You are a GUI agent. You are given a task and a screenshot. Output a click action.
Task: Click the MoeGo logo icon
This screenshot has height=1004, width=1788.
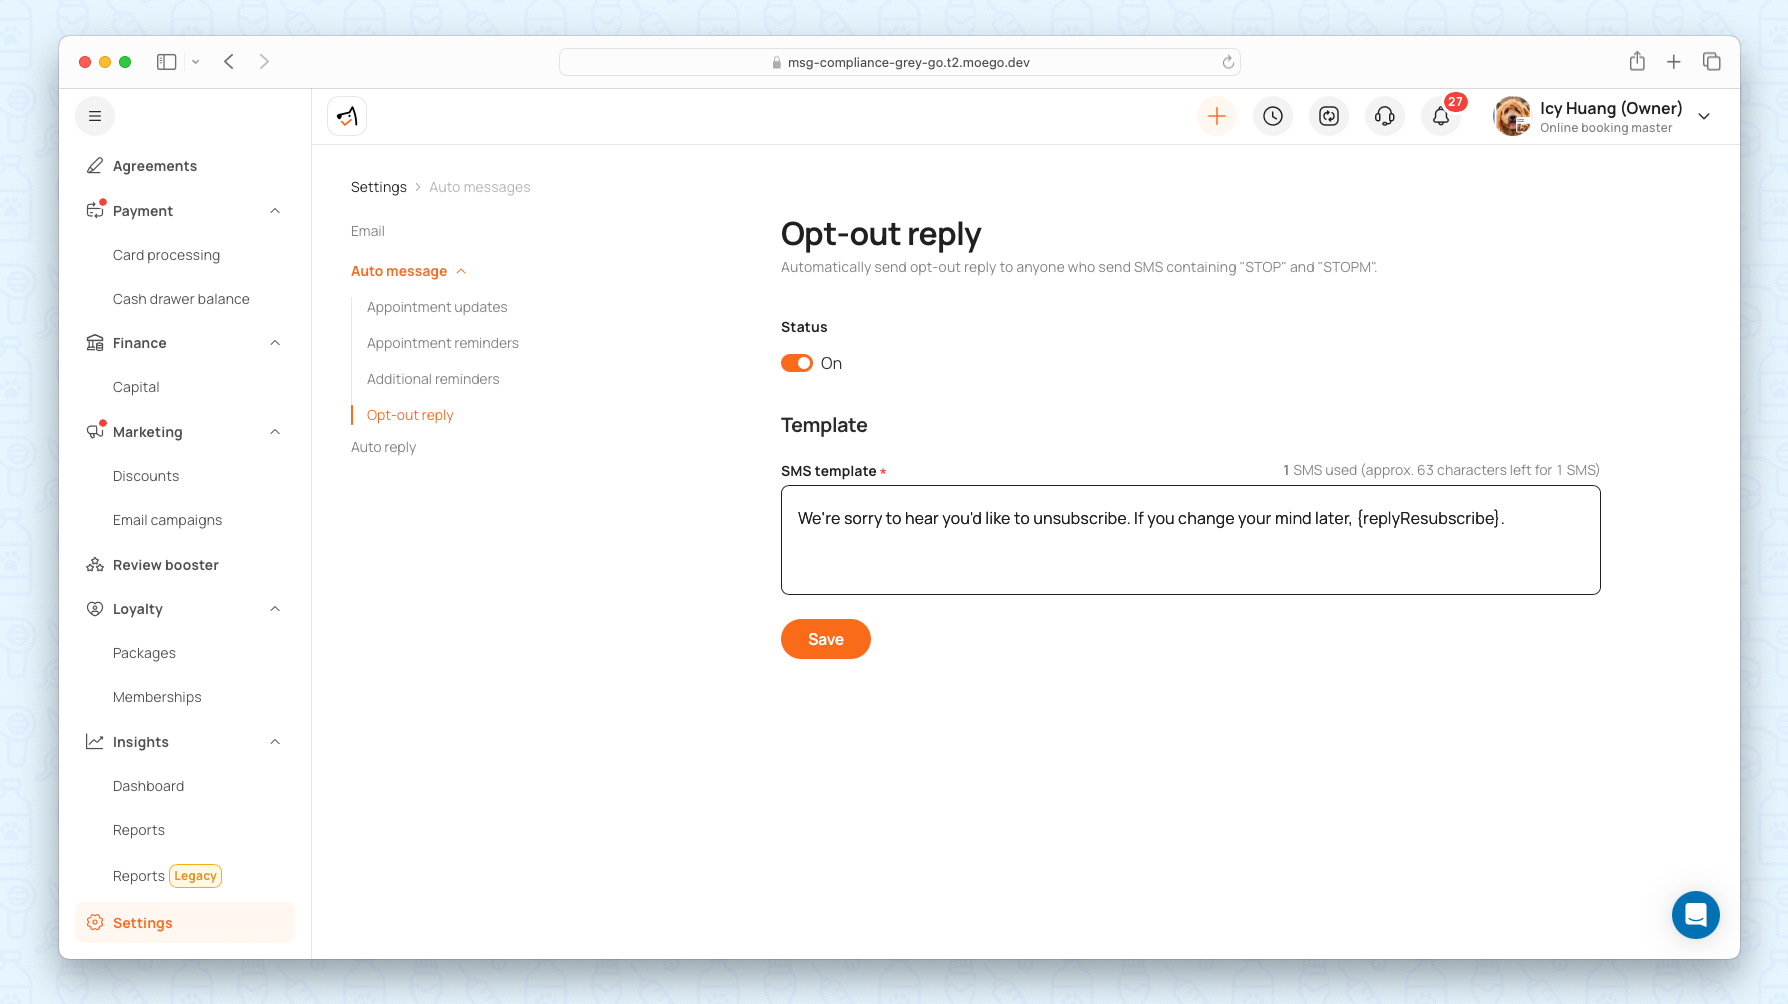point(347,117)
